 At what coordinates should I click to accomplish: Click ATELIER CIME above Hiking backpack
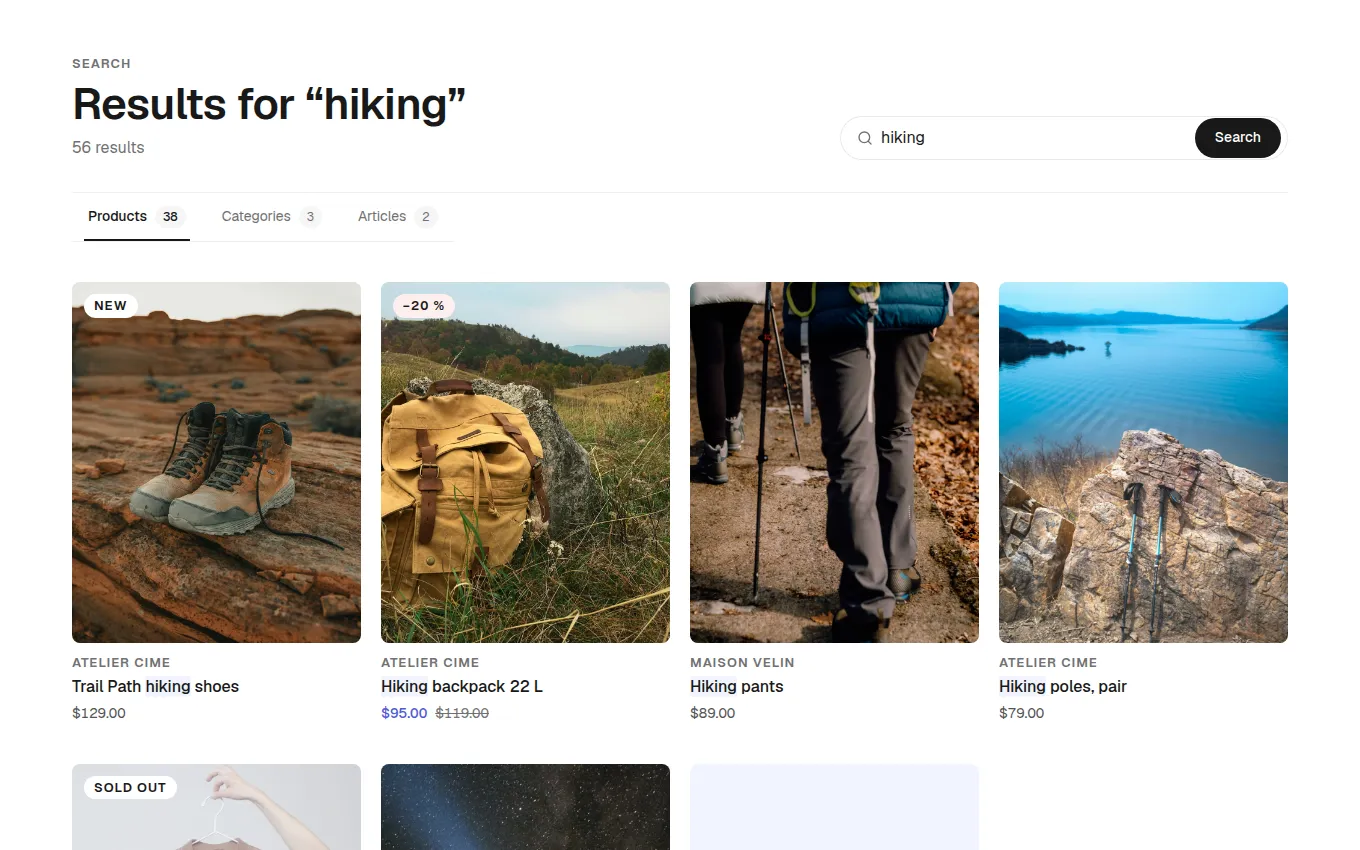pyautogui.click(x=430, y=662)
